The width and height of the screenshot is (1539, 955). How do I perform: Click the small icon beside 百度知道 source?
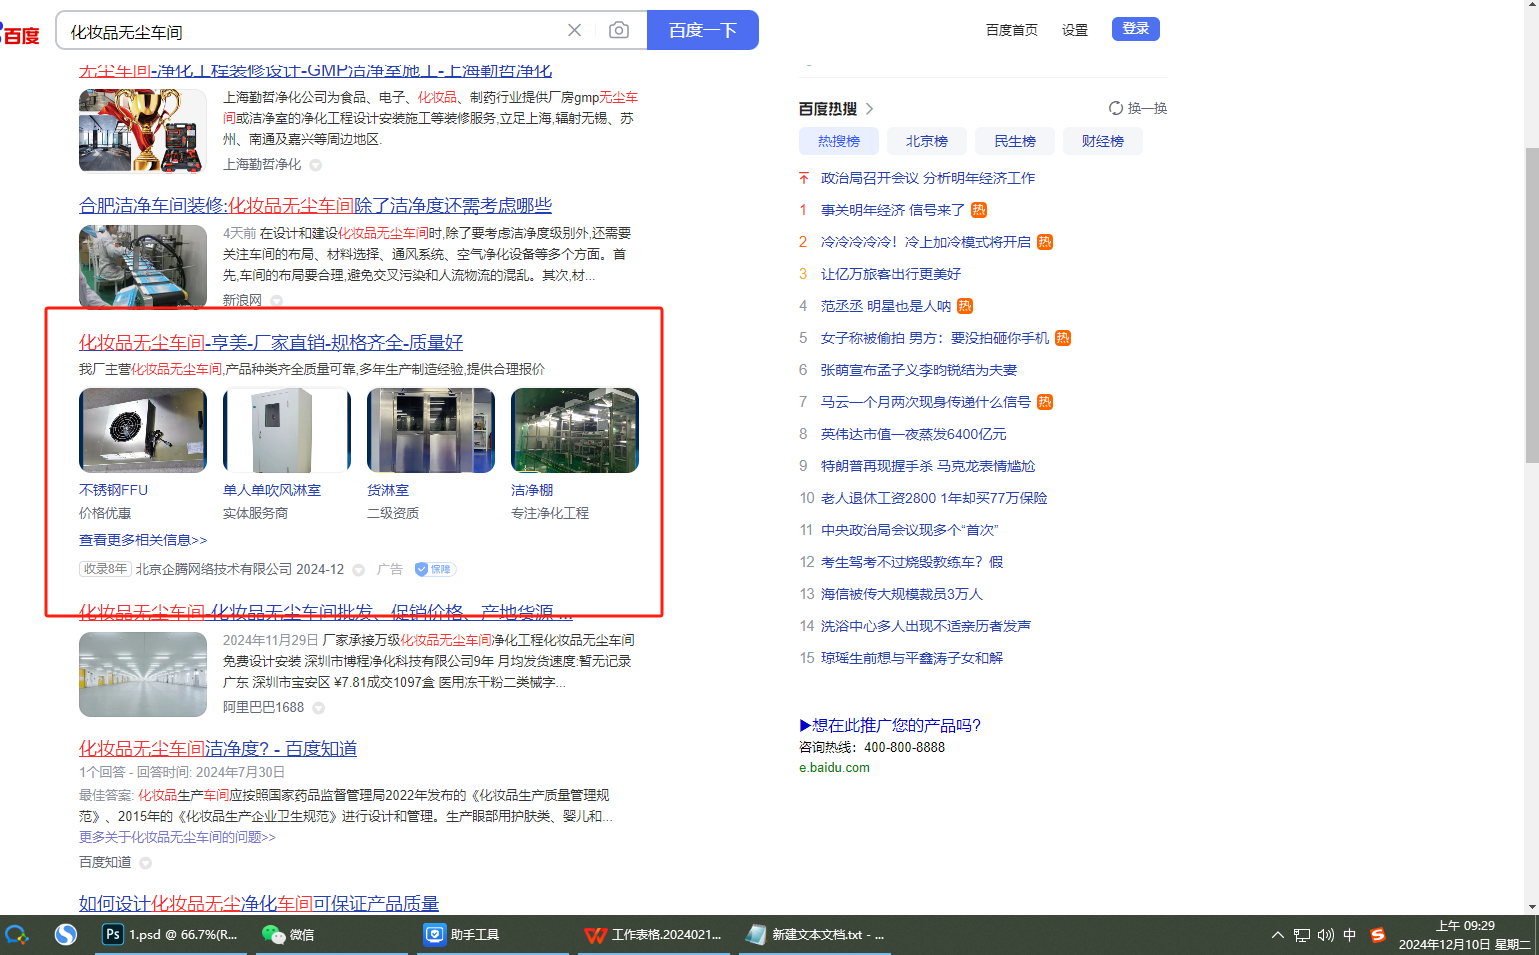coord(146,863)
